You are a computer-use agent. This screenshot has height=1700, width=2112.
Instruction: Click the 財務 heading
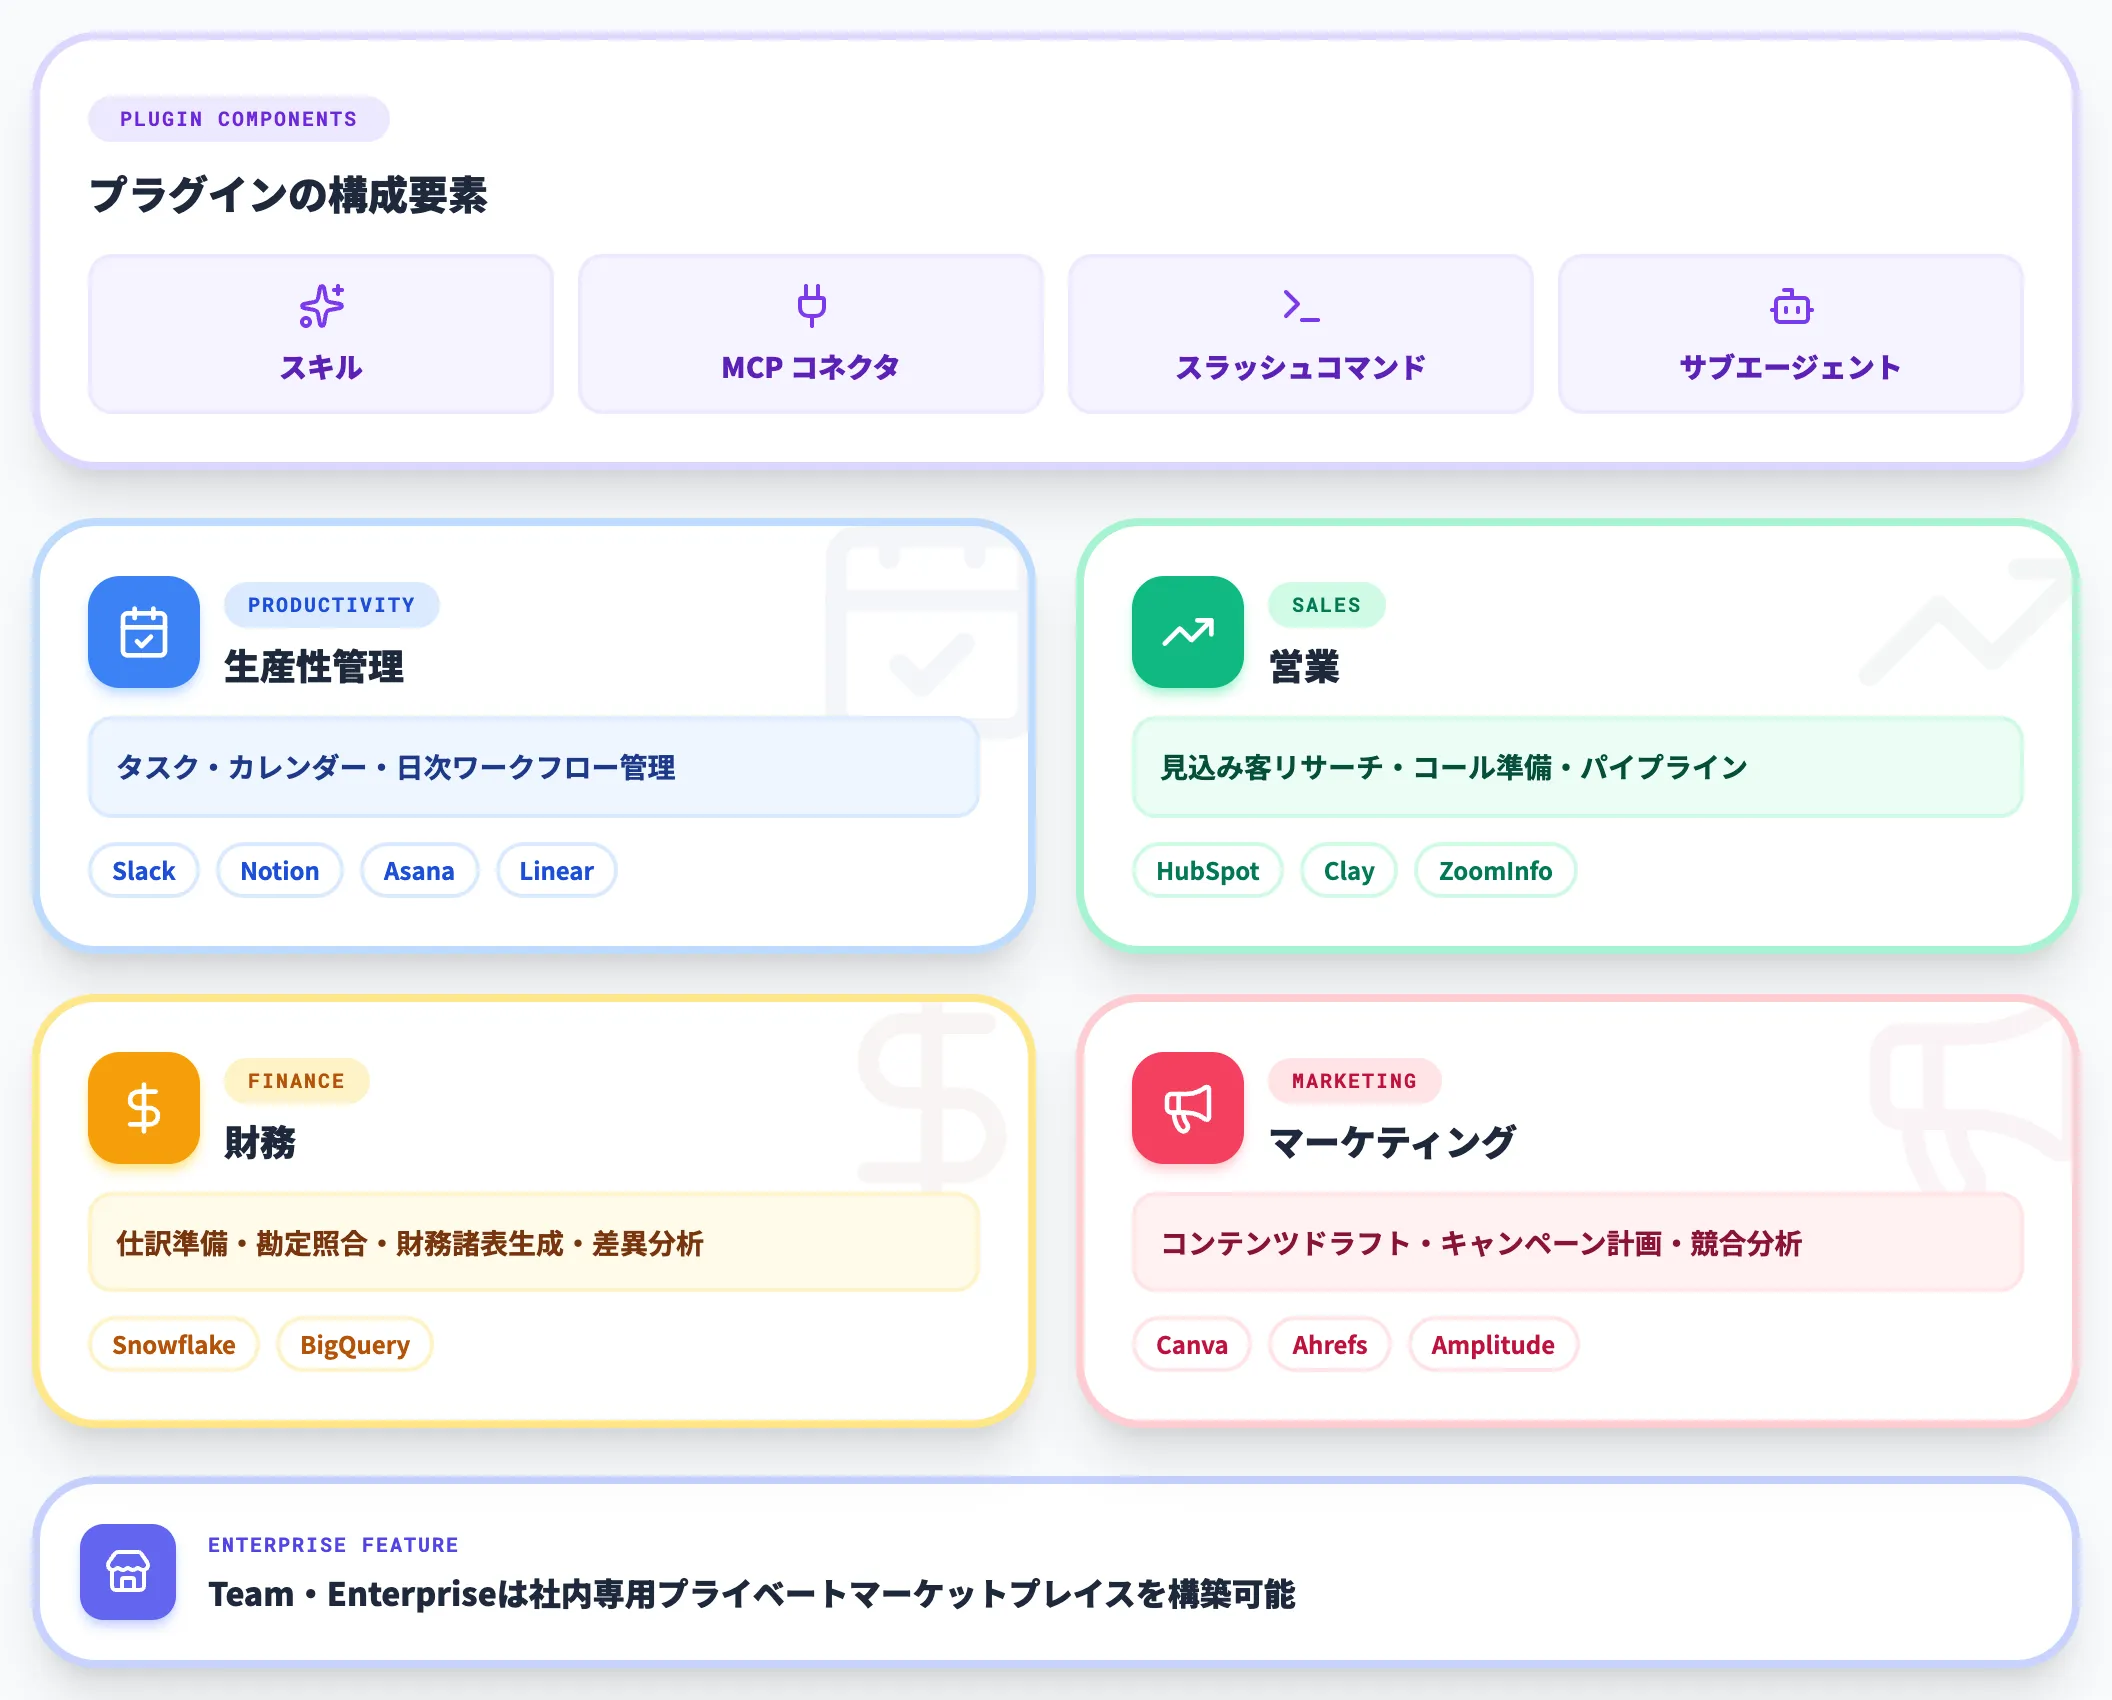coord(261,1143)
